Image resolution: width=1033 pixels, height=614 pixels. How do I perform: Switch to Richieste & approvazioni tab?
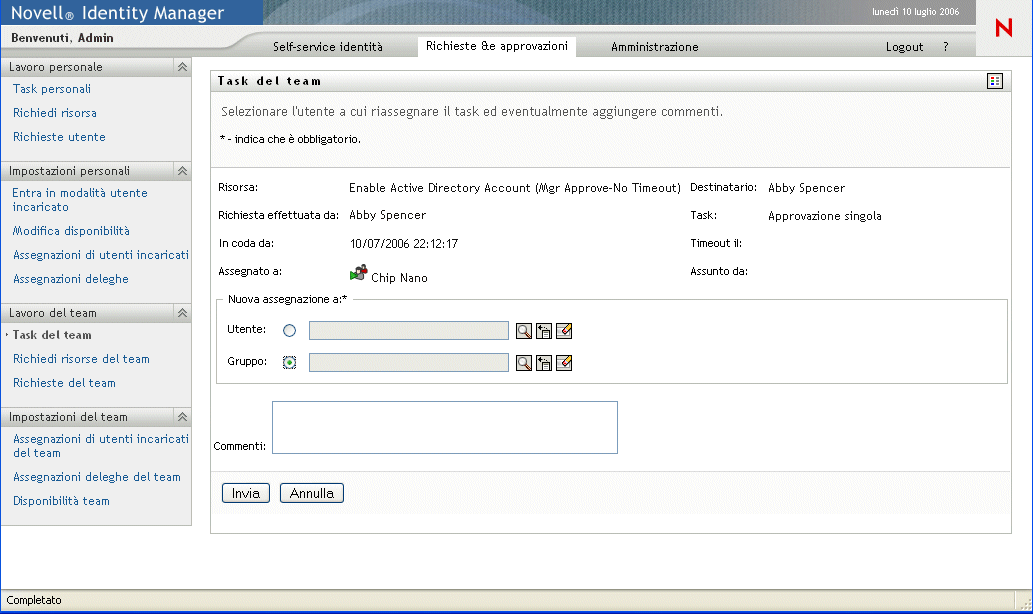pyautogui.click(x=497, y=46)
